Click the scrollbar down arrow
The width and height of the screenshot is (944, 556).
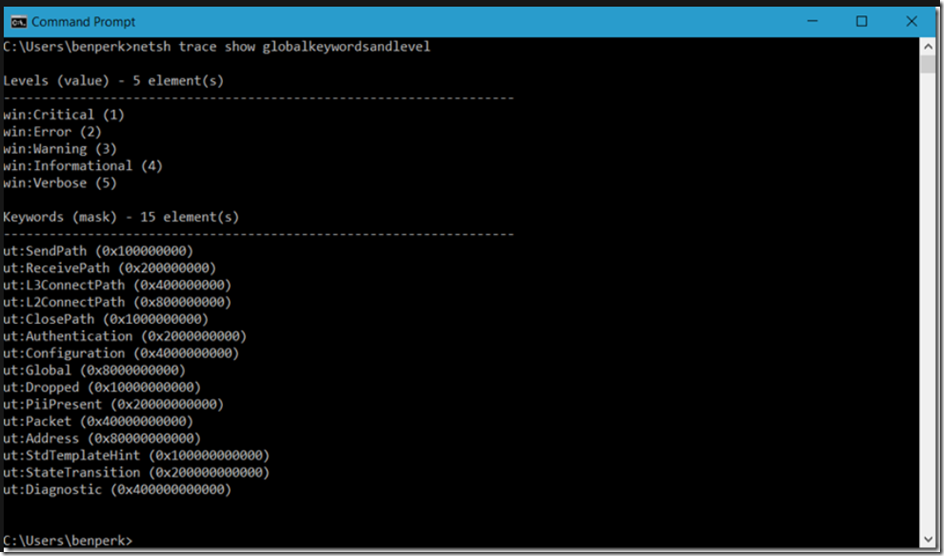pyautogui.click(x=928, y=539)
